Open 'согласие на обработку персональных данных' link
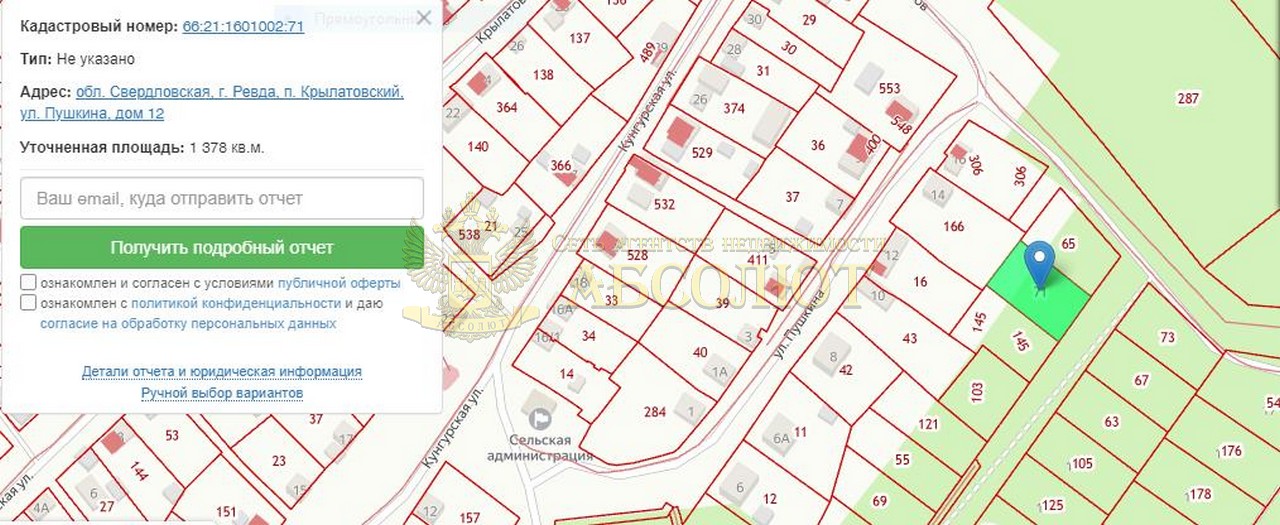1280x525 pixels. tap(188, 324)
